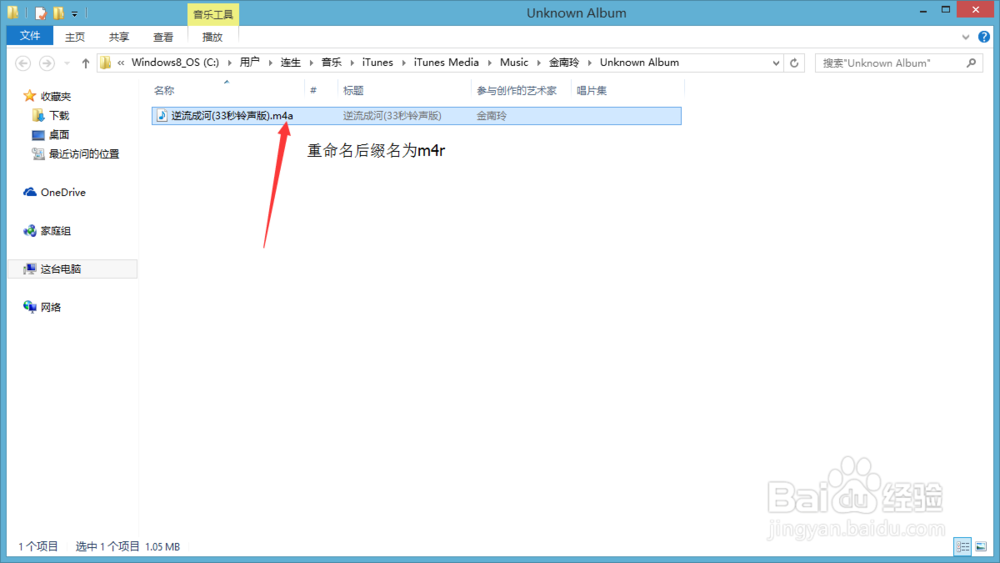This screenshot has height=563, width=1000.
Task: Click the 收藏夹 star icon
Action: (29, 96)
